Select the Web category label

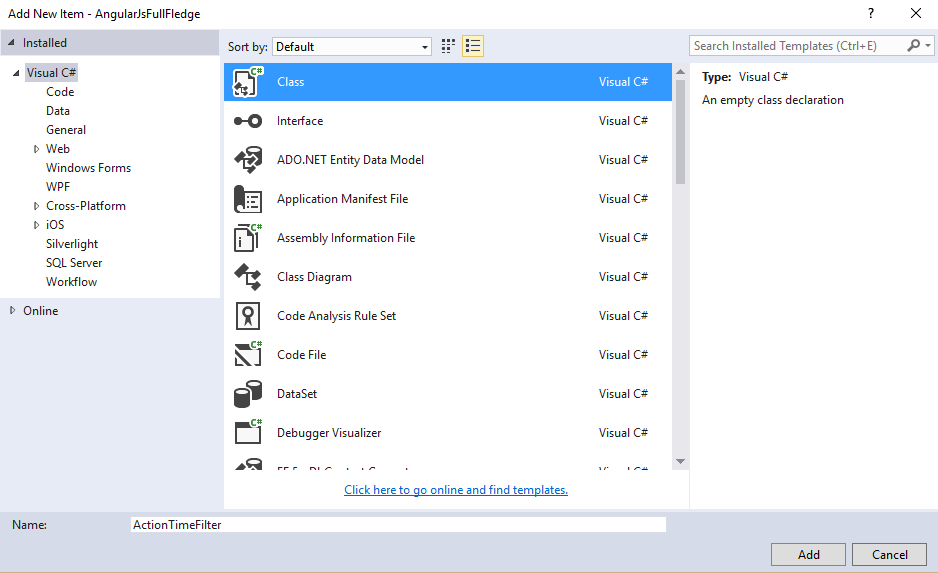(58, 149)
